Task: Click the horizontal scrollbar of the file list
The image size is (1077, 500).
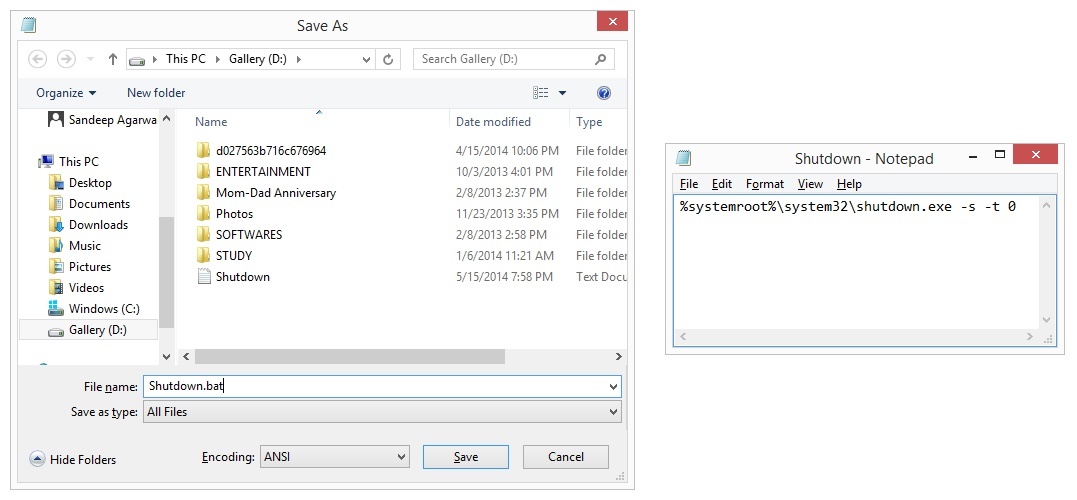Action: coord(350,357)
